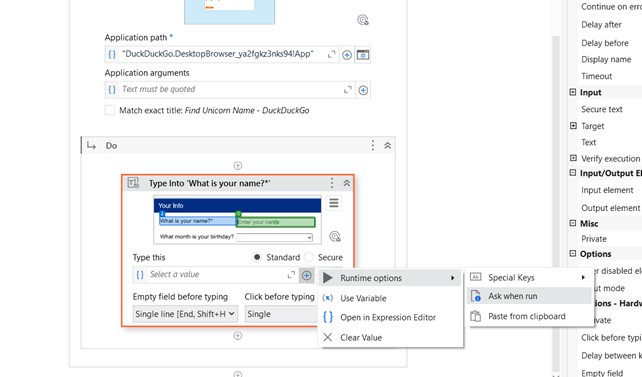This screenshot has width=642, height=377.
Task: Choose Use Variable from the menu
Action: pos(390,298)
